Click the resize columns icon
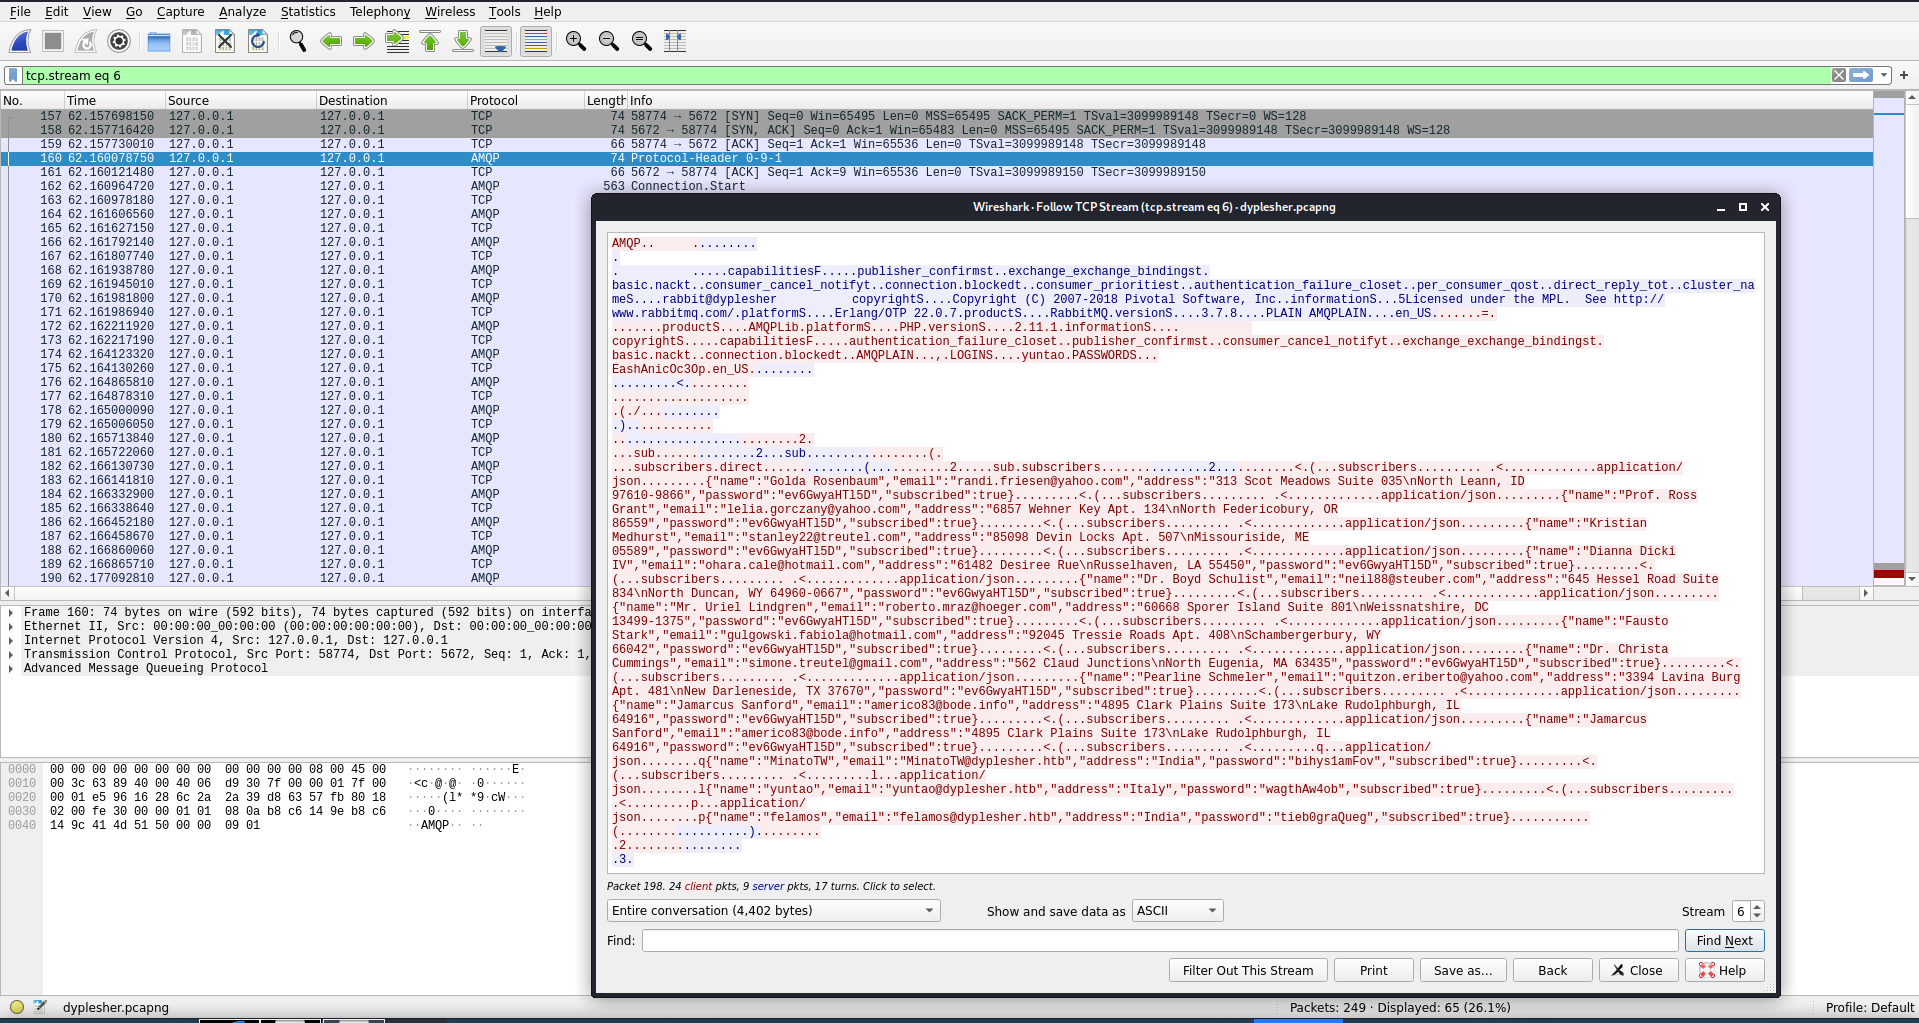Image resolution: width=1919 pixels, height=1023 pixels. click(x=675, y=41)
